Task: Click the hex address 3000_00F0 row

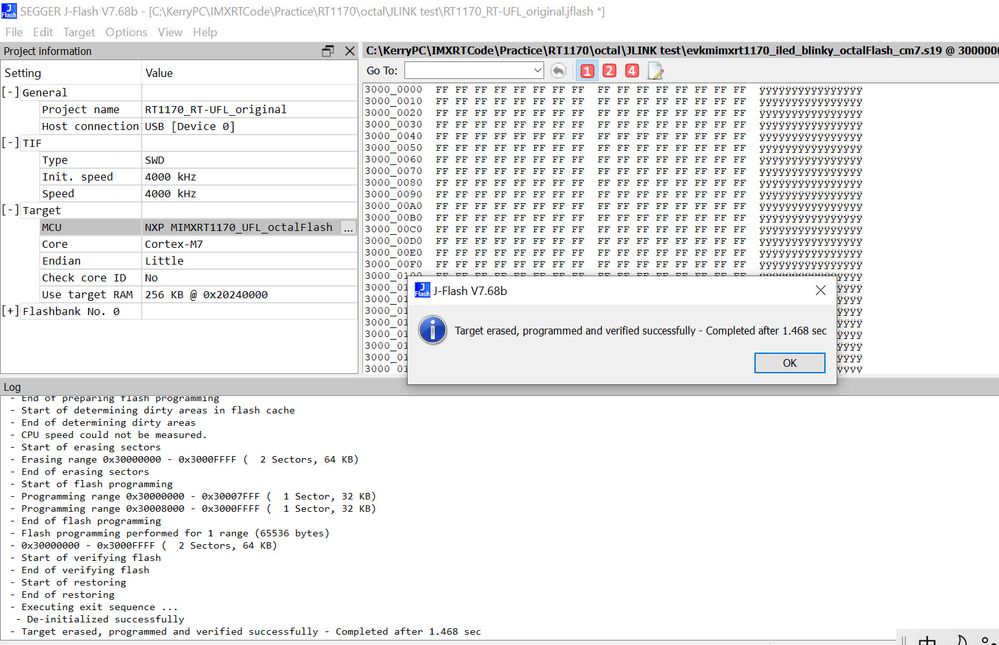Action: [613, 265]
